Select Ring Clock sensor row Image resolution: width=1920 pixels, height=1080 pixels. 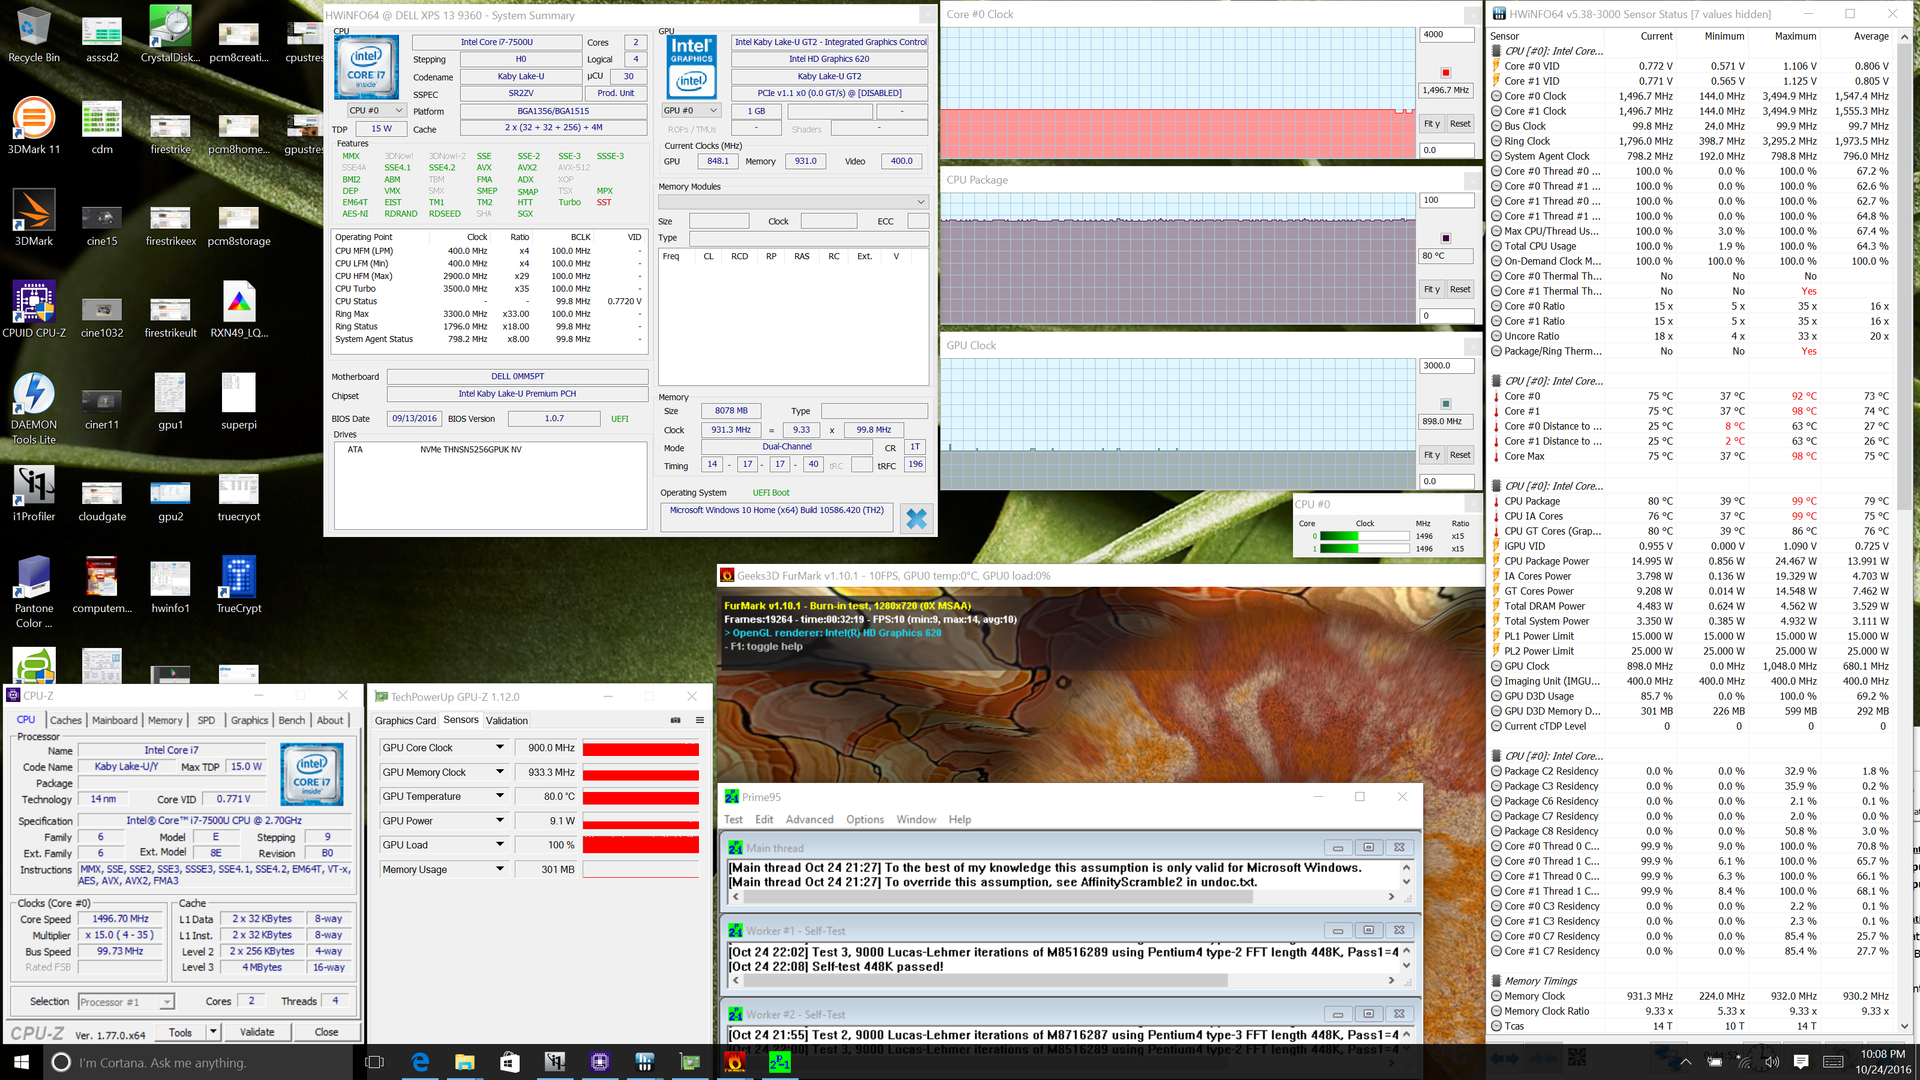(x=1690, y=141)
